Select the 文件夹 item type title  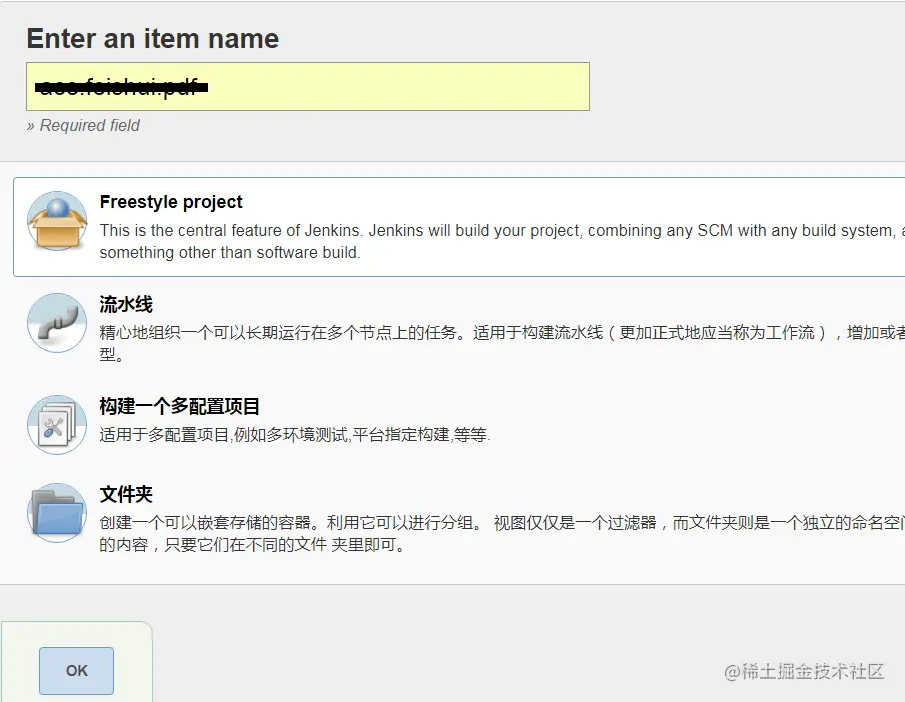(x=126, y=495)
